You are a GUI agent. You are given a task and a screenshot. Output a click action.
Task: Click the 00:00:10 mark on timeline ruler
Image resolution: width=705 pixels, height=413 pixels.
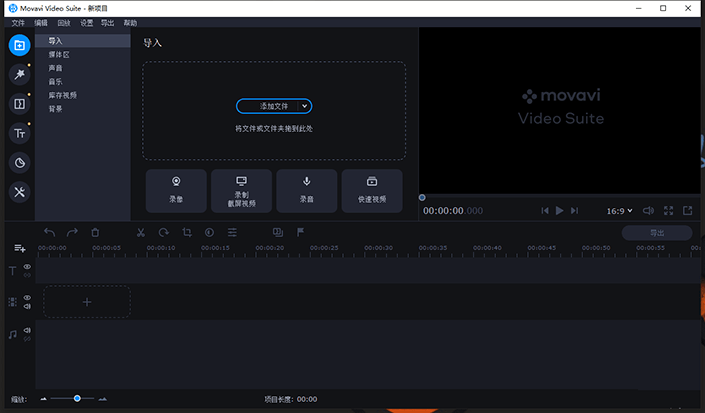161,248
